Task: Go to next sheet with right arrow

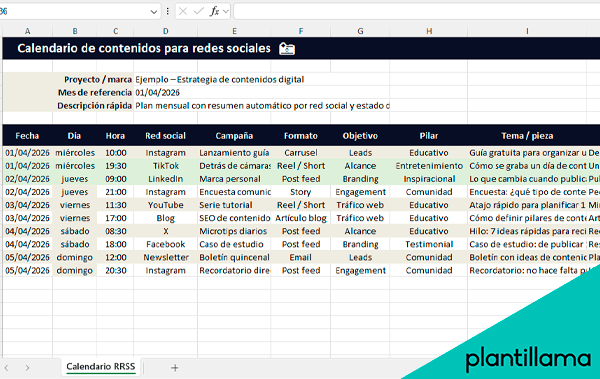Action: point(27,368)
